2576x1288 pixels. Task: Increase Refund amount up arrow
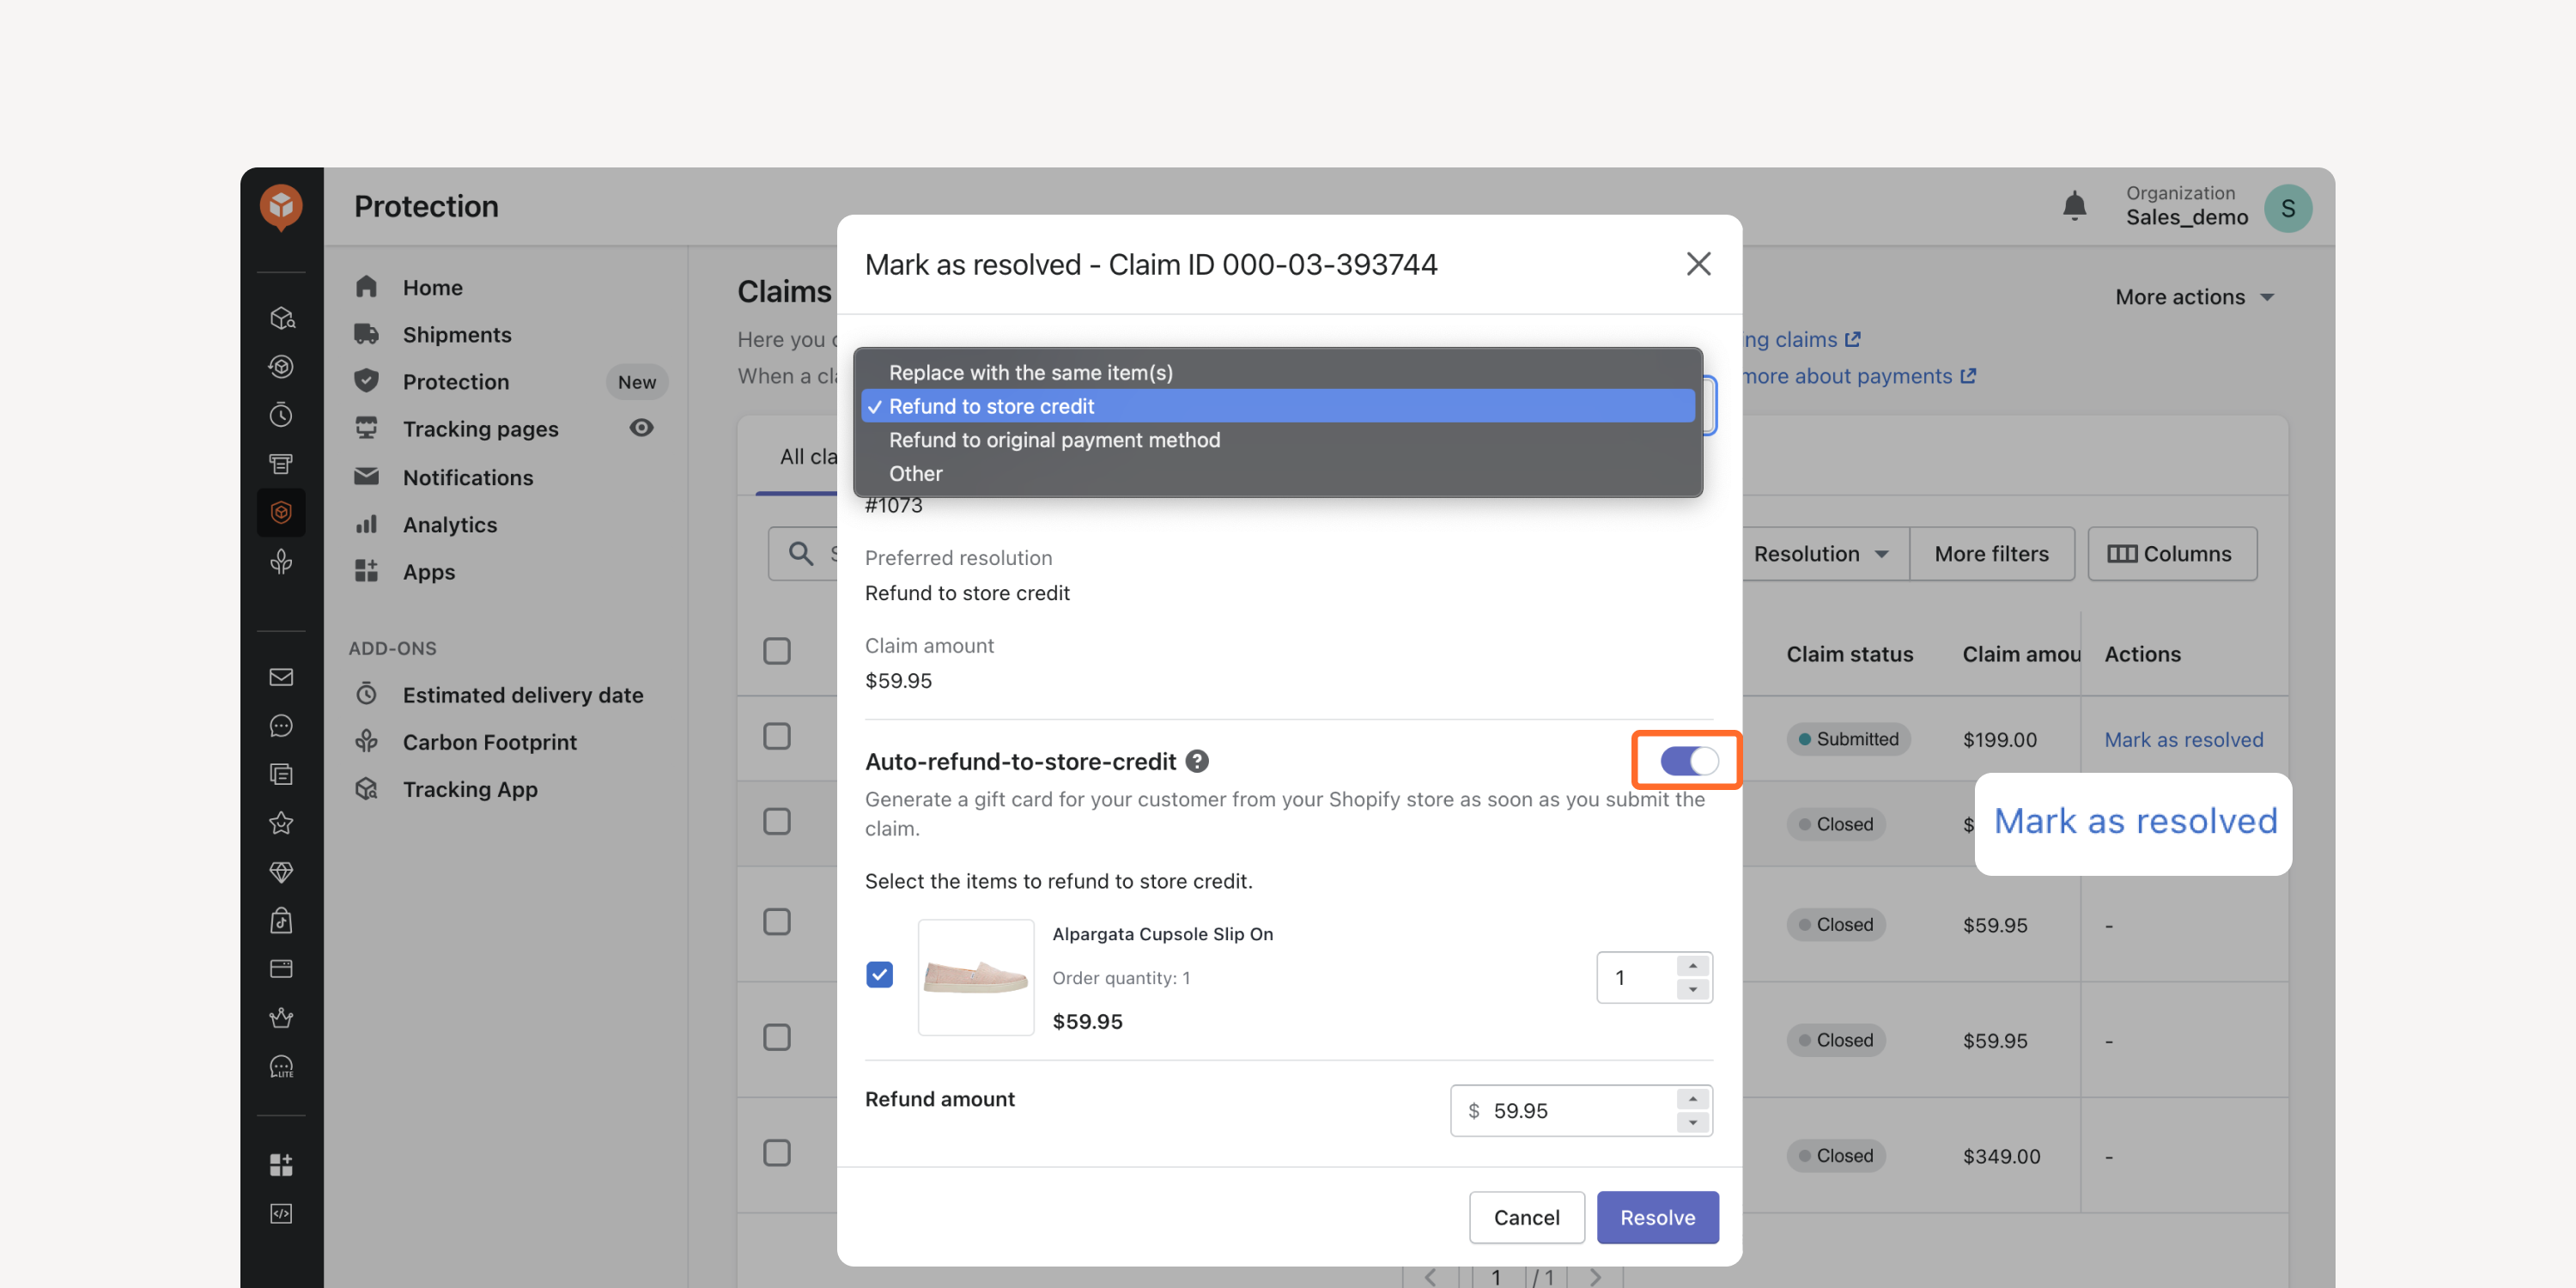1693,1098
